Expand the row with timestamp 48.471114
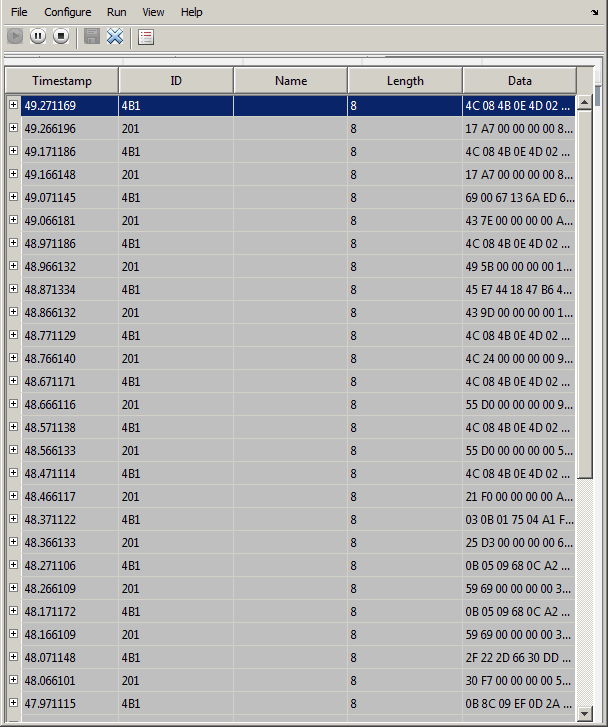The image size is (608, 727). (13, 472)
